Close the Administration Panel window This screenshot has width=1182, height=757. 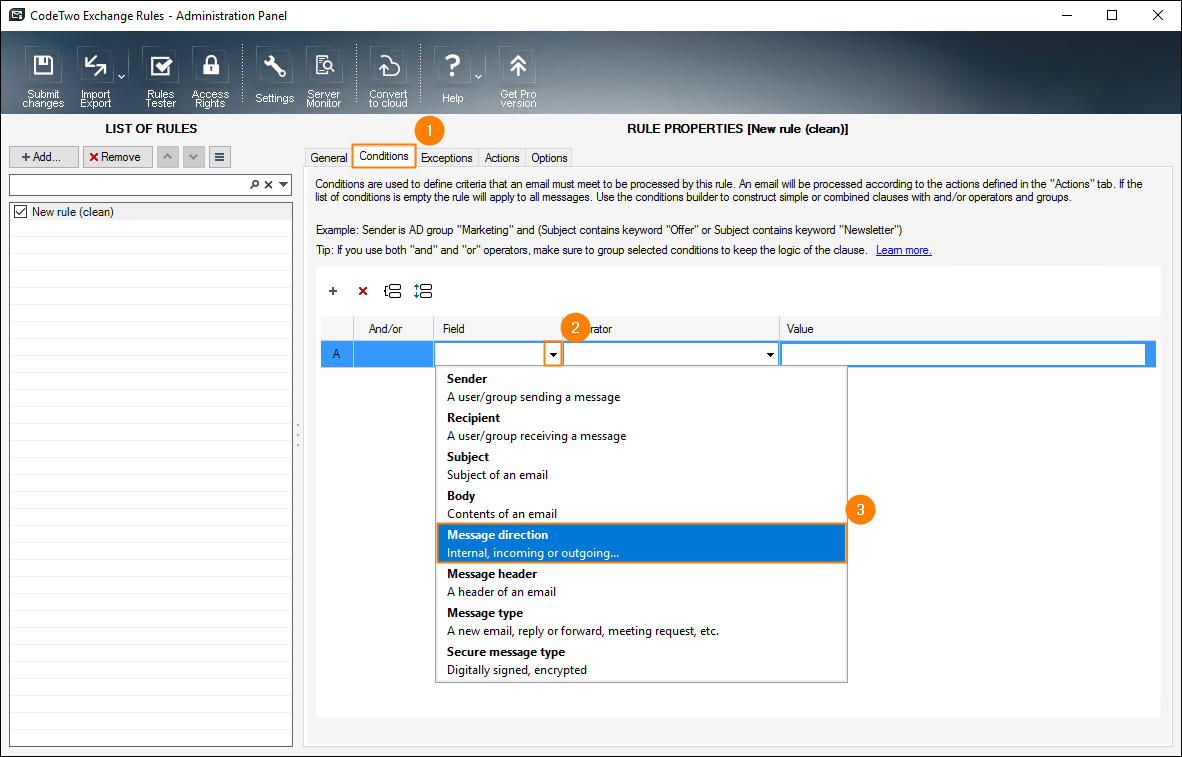(x=1158, y=15)
